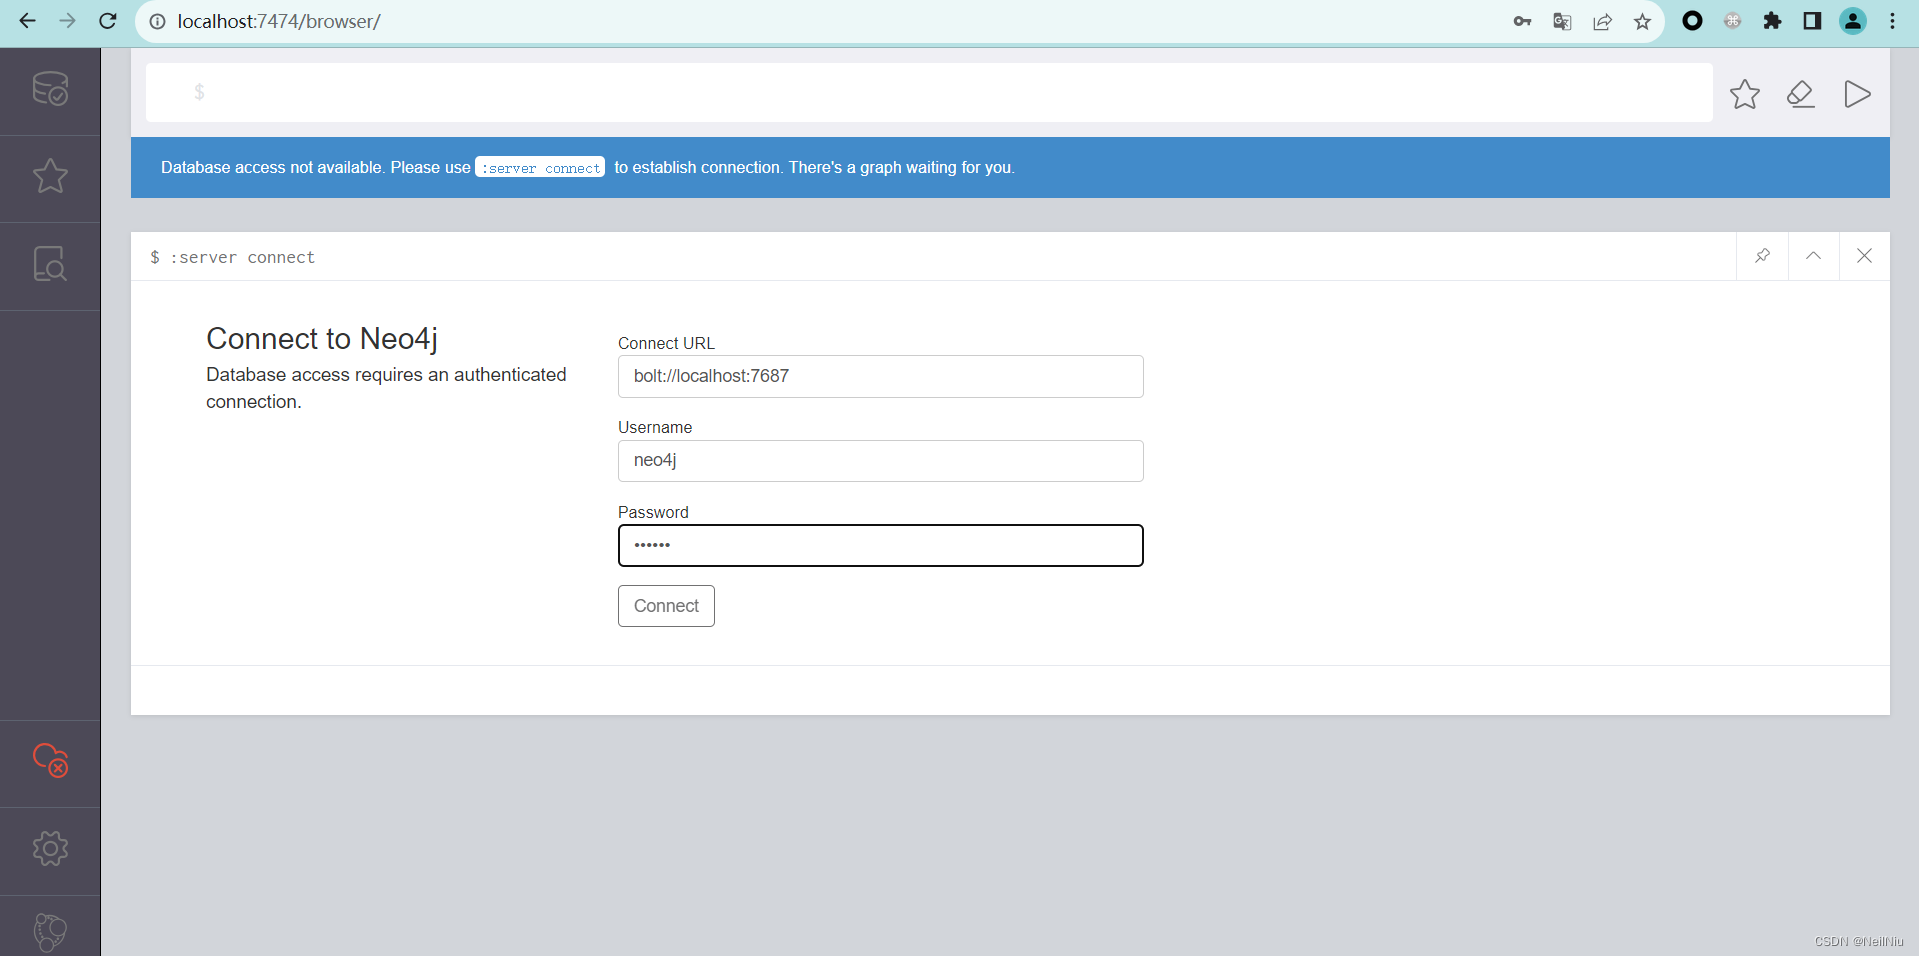View site information icon in address bar
Screen dimensions: 1919x956
point(157,21)
